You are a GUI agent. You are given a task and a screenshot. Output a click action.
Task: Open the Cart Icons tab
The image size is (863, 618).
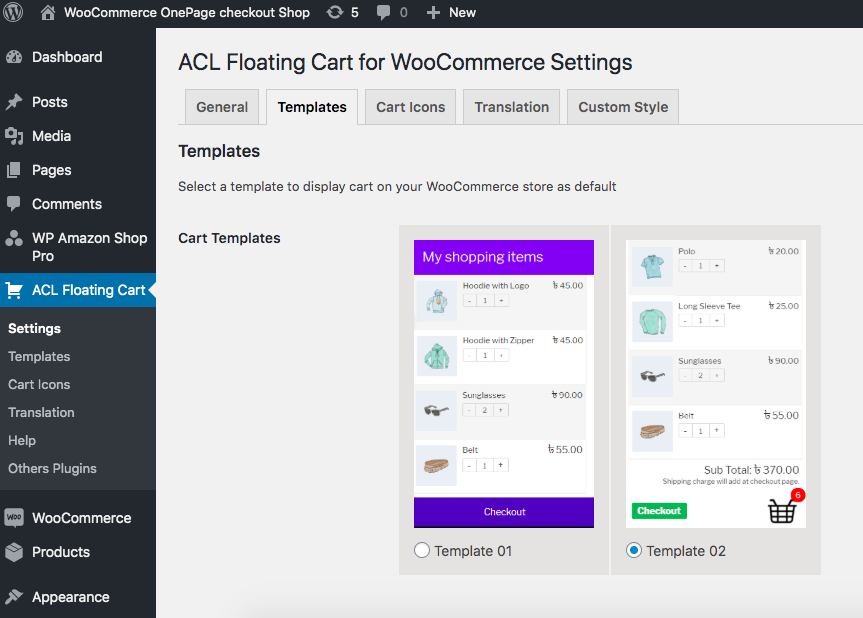pos(411,107)
